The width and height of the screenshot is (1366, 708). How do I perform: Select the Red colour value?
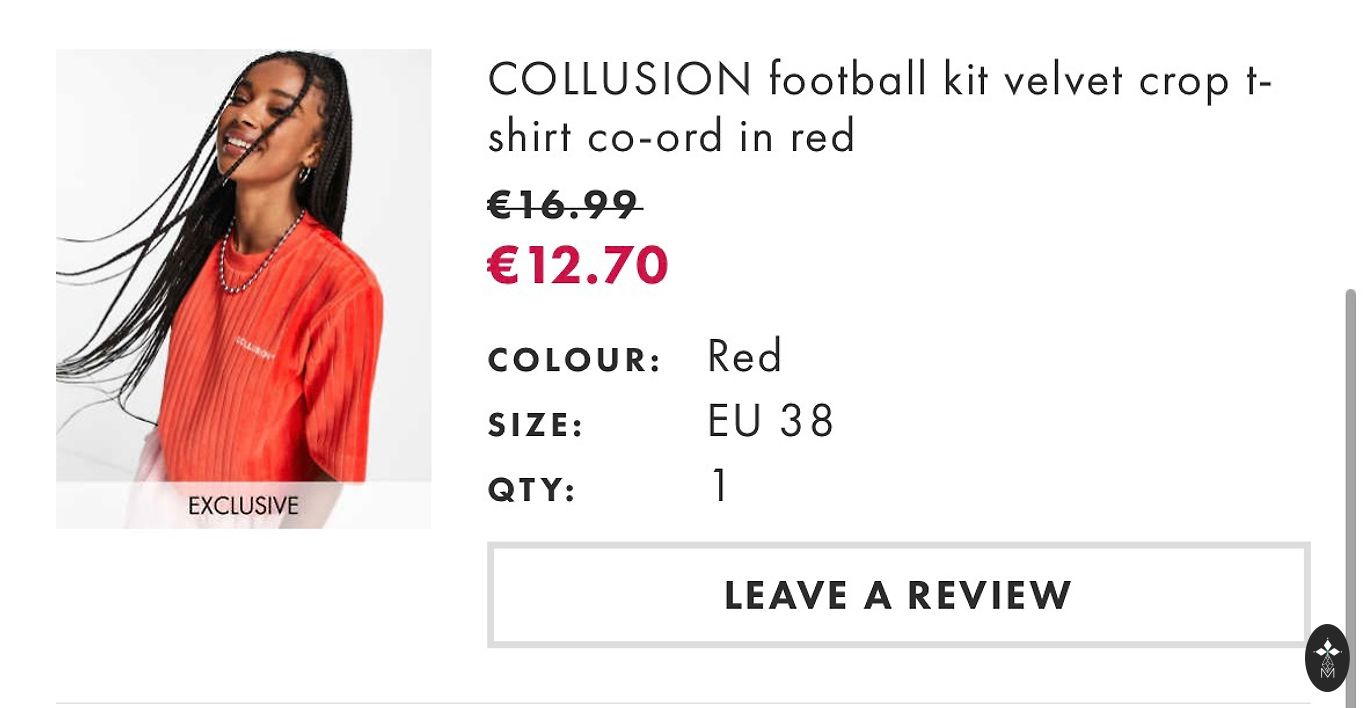click(744, 357)
